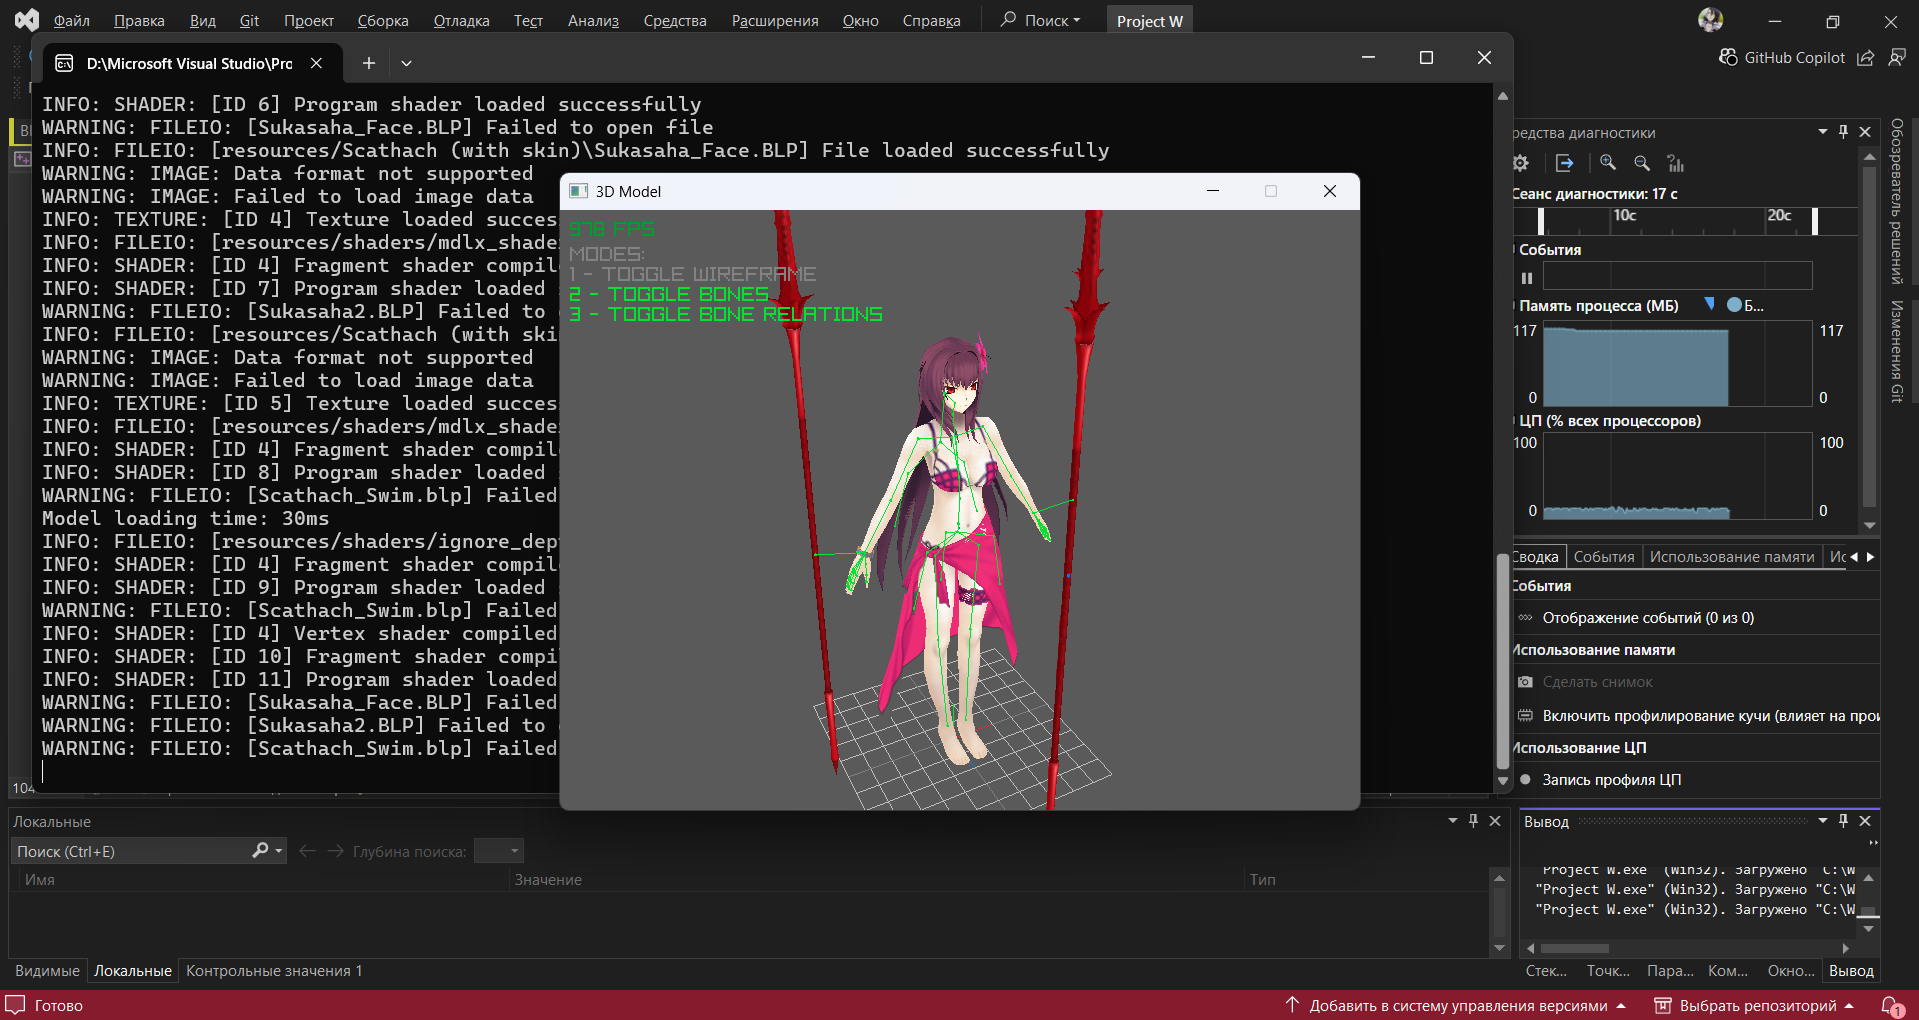Open the Изменения Git side tab
1919x1020 pixels.
1897,351
